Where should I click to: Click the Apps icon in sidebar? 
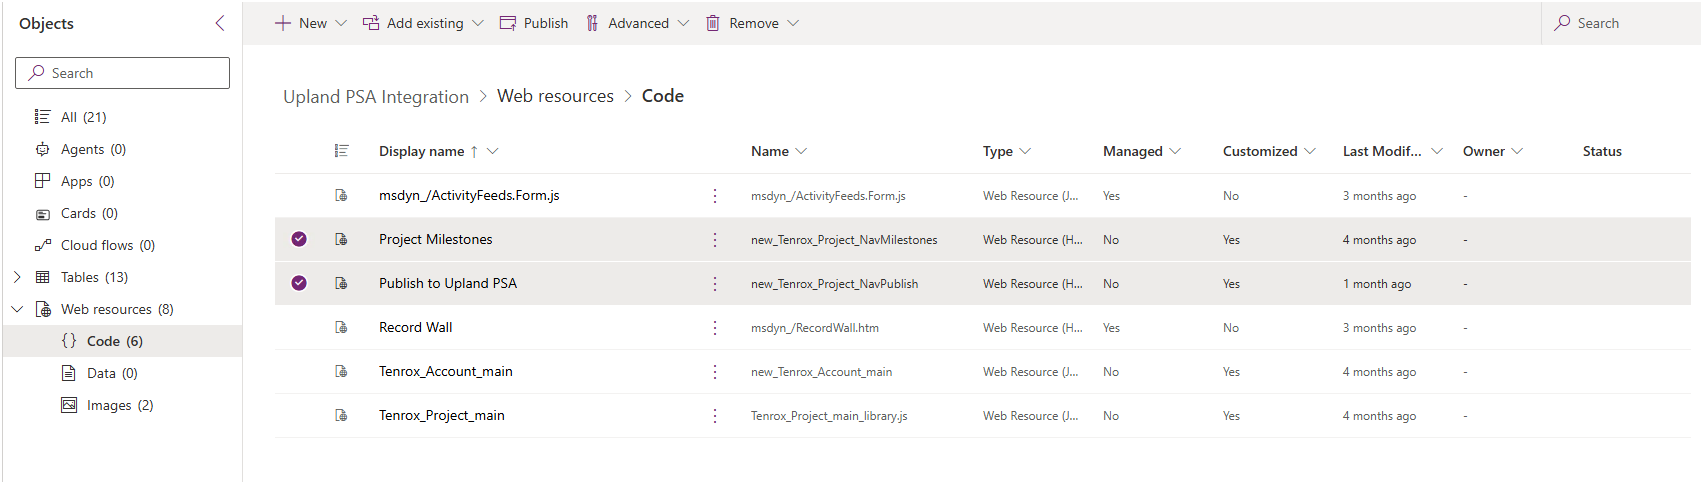coord(42,181)
